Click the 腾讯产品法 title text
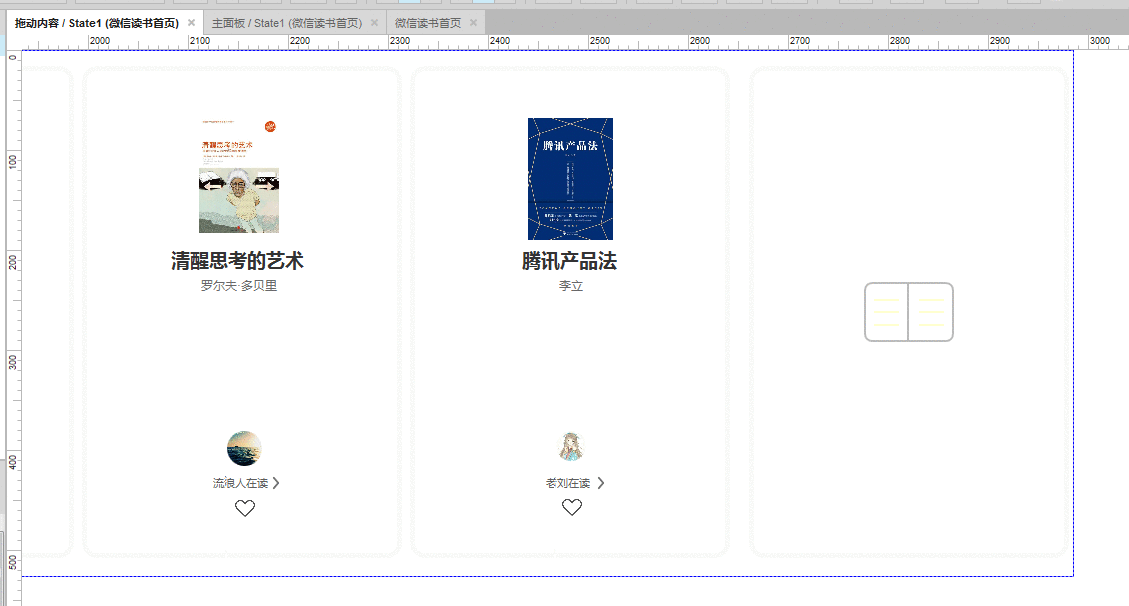 pyautogui.click(x=570, y=261)
